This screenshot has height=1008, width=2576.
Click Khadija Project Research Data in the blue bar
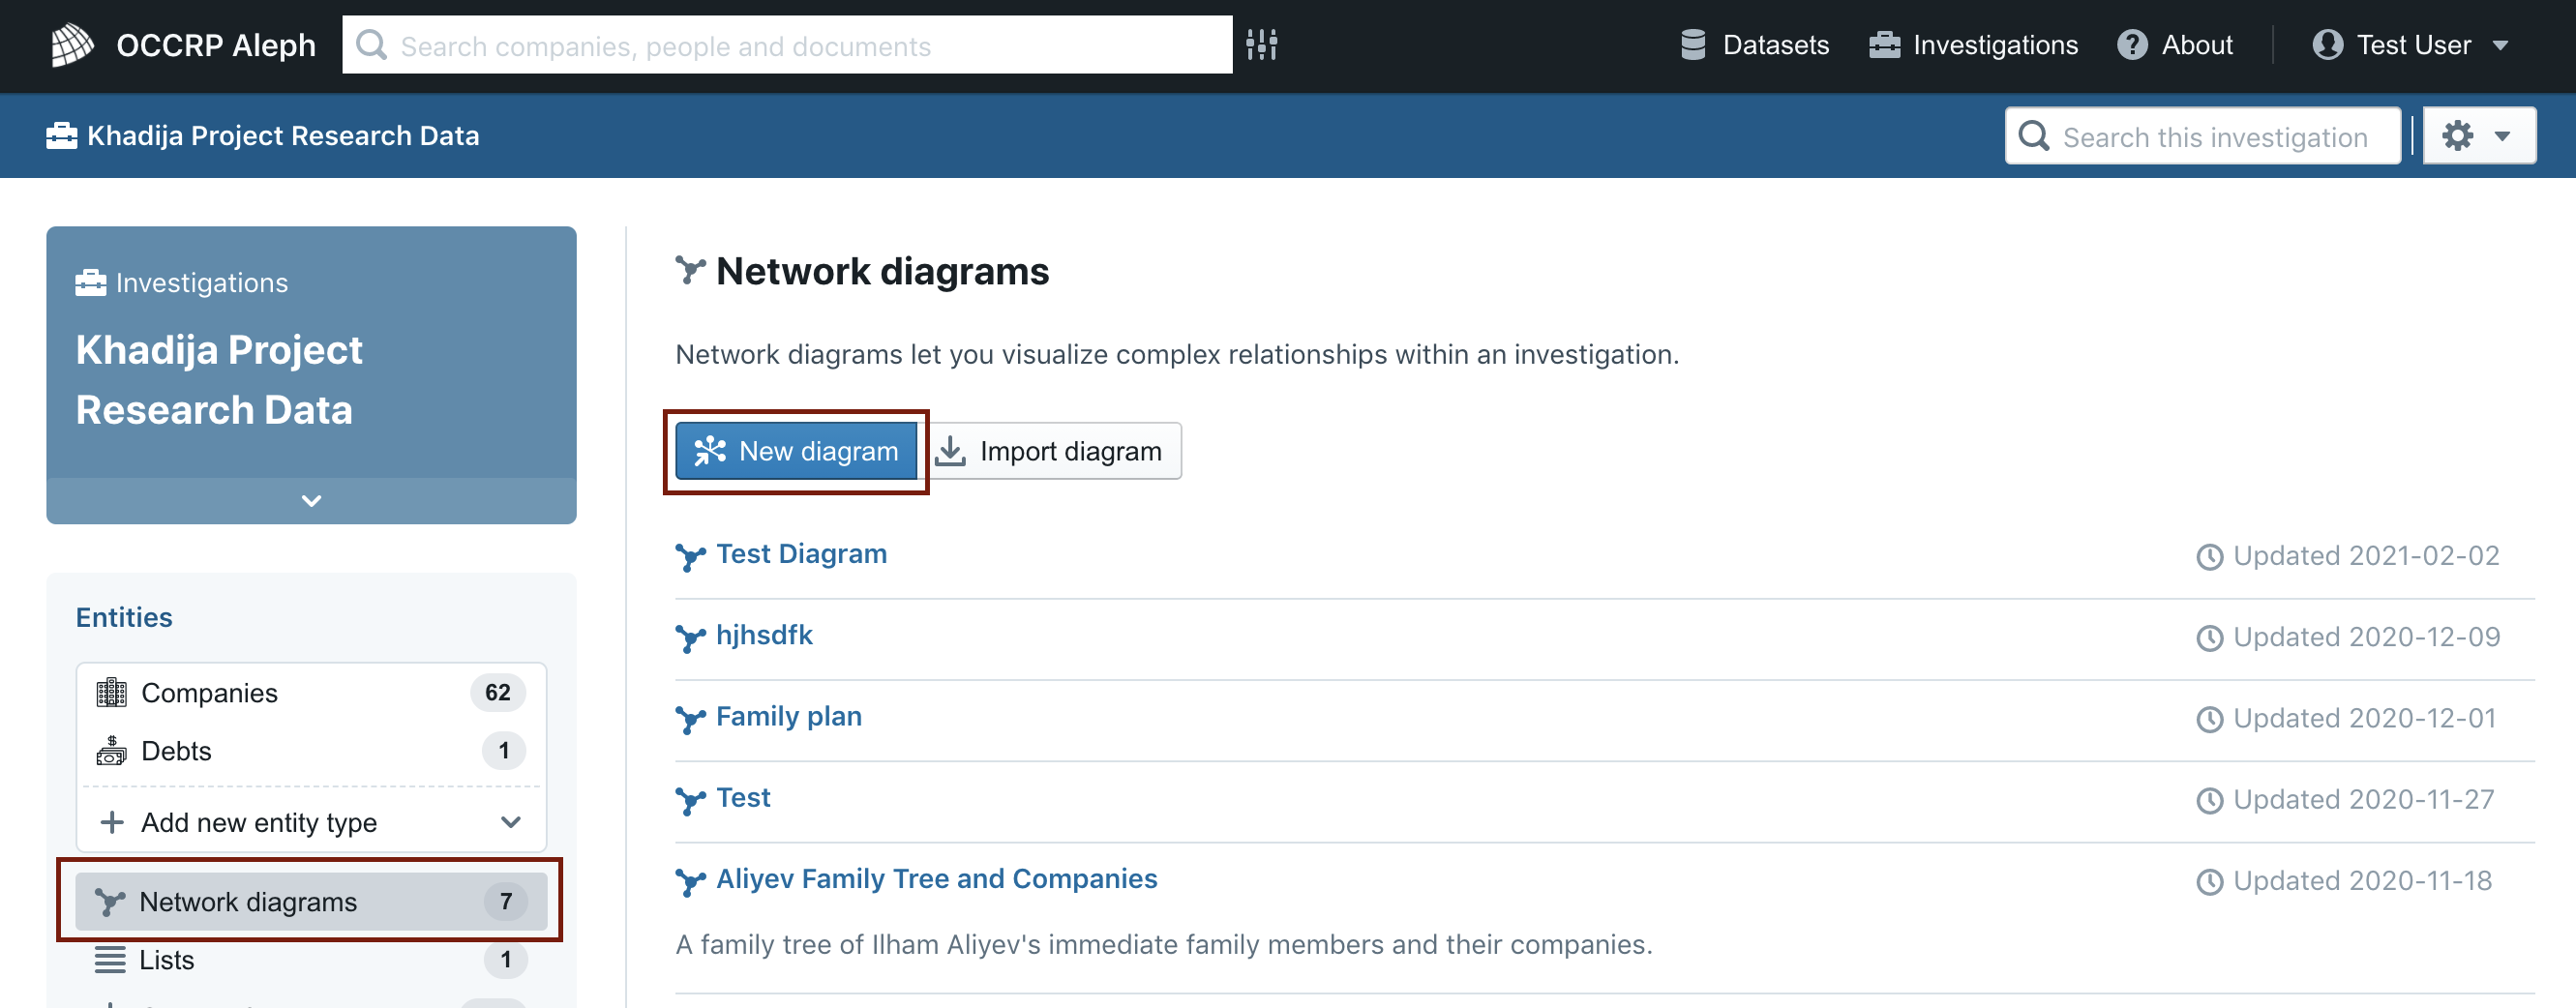tap(283, 135)
